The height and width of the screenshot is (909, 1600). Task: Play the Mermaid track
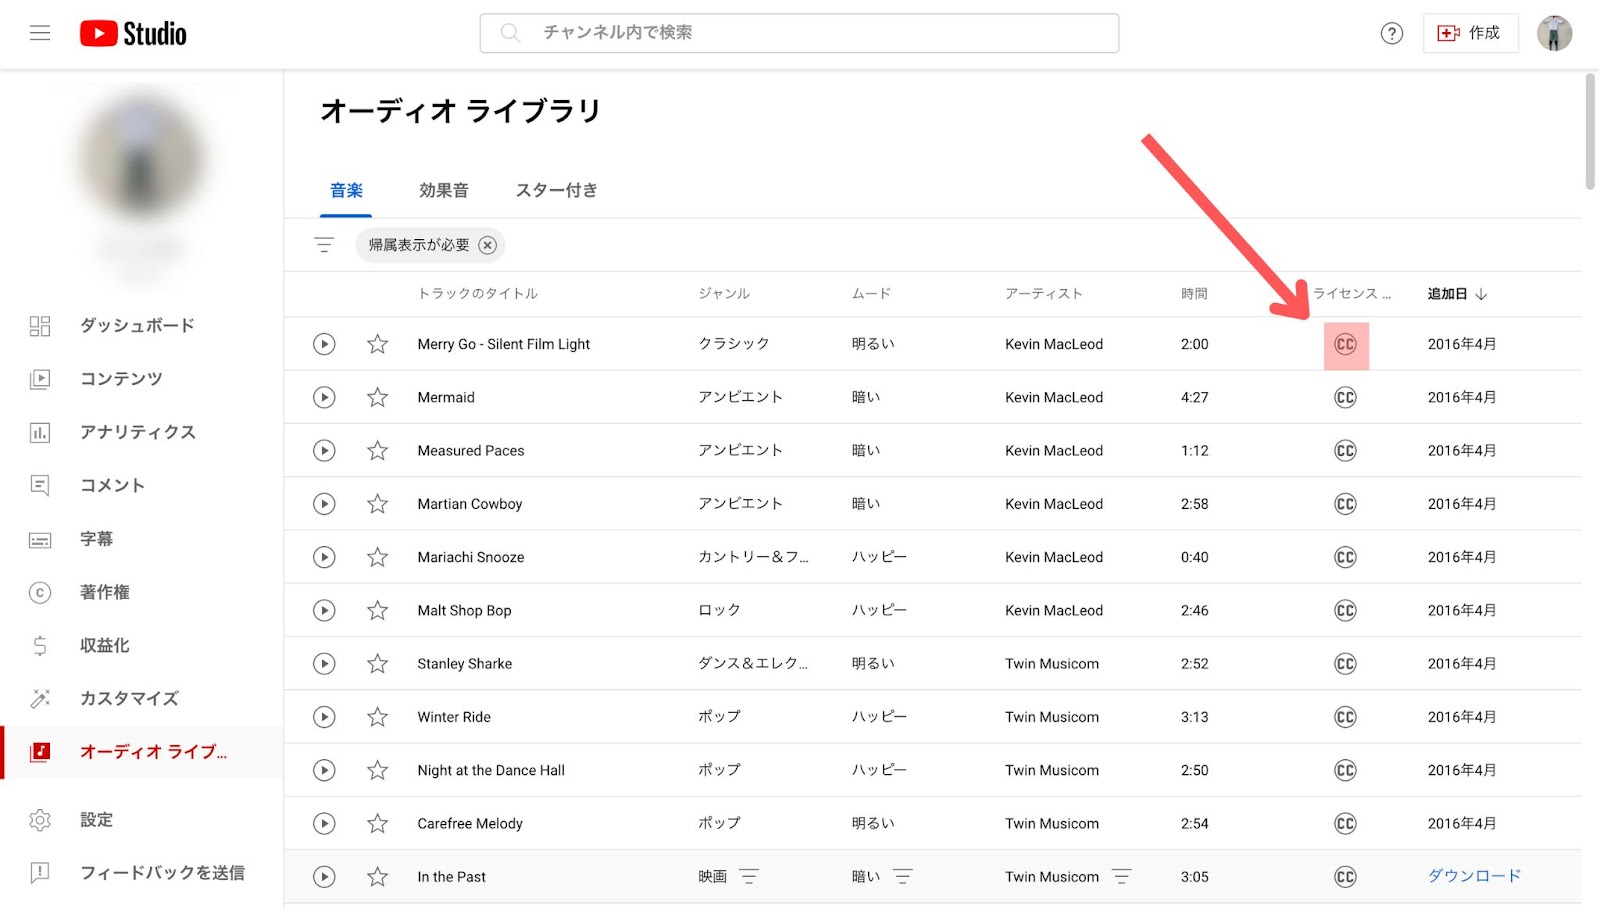click(x=324, y=397)
